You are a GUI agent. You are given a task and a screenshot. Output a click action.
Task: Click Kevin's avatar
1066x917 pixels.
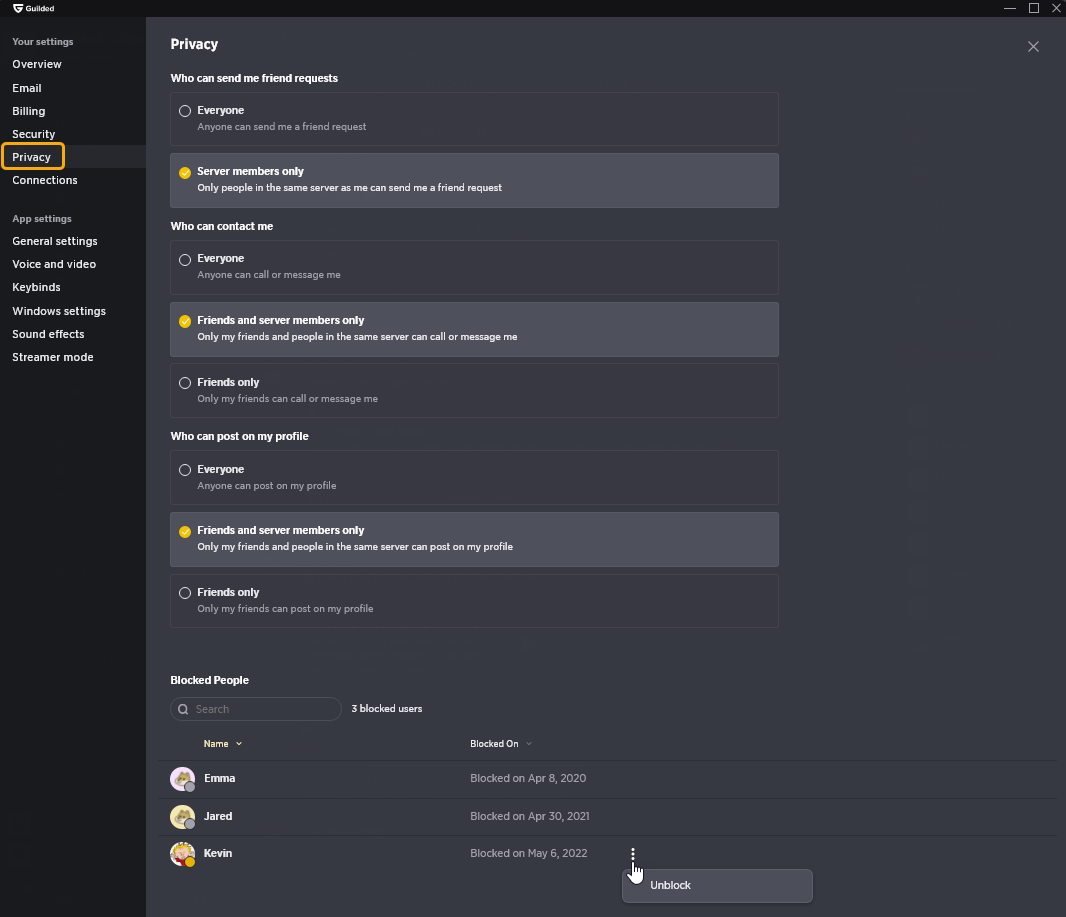pos(182,854)
